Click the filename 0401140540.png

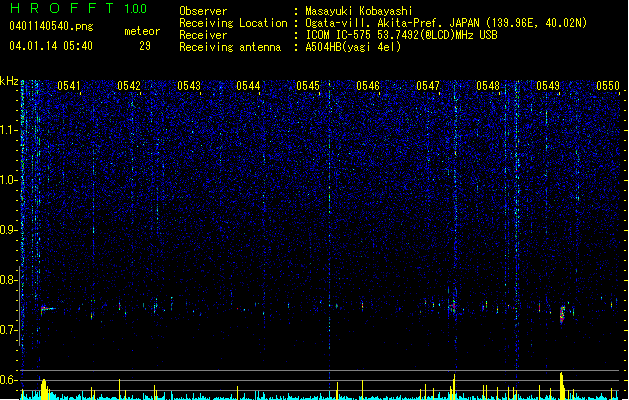(51, 26)
